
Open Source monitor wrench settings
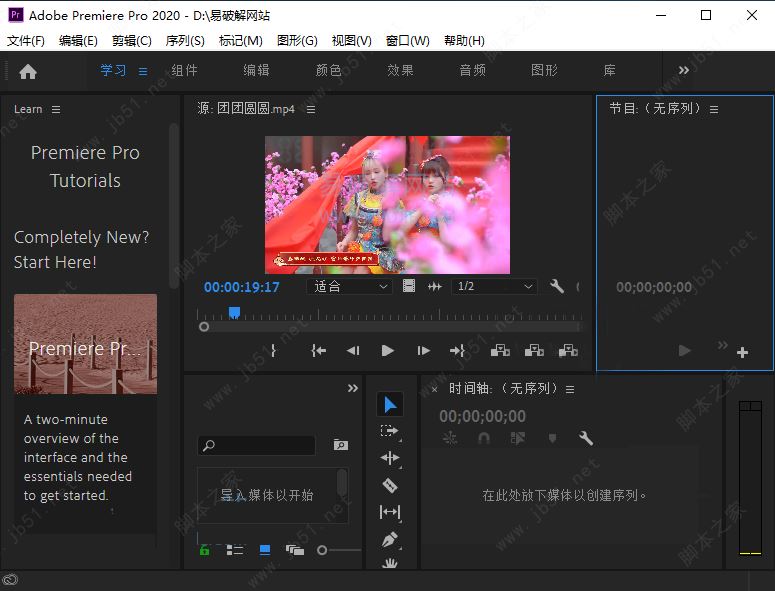tap(557, 286)
